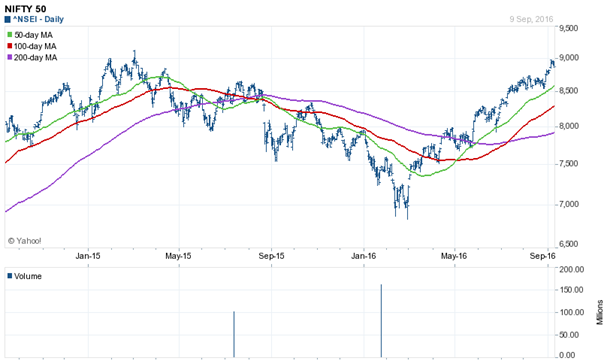Click the May-15 date axis label

pyautogui.click(x=178, y=256)
